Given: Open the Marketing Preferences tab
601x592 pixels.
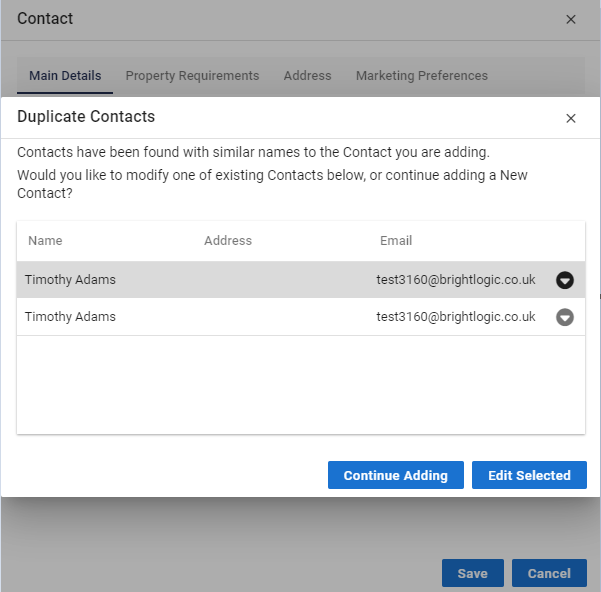Looking at the screenshot, I should point(422,75).
